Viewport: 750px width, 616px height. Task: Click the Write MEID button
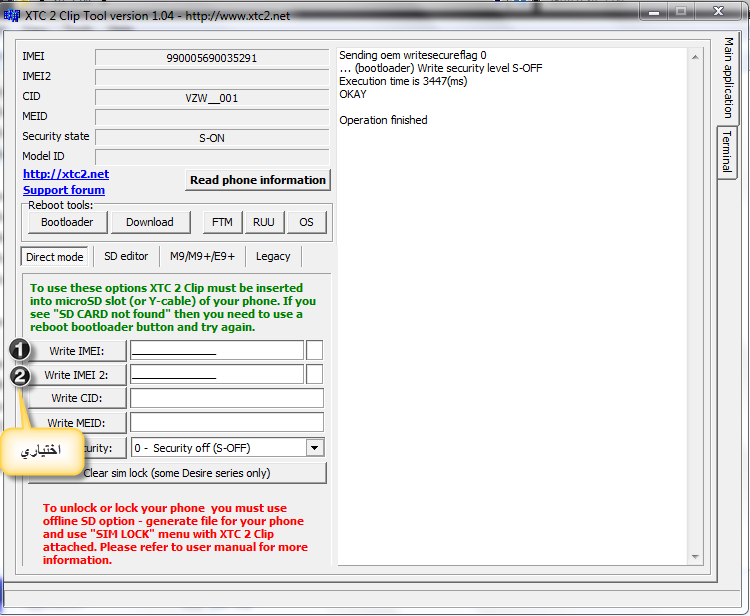click(x=77, y=423)
